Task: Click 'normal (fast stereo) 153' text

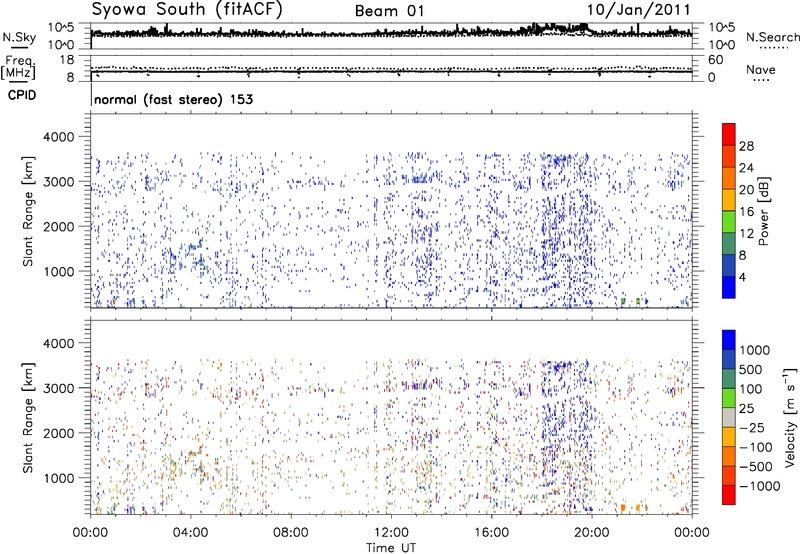Action: coord(173,99)
